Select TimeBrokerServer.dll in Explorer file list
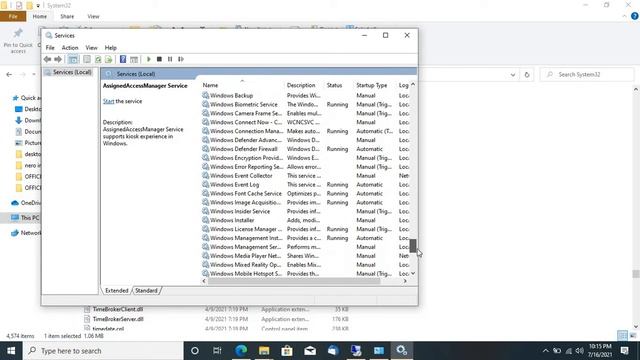This screenshot has width=640, height=360. tap(118, 319)
